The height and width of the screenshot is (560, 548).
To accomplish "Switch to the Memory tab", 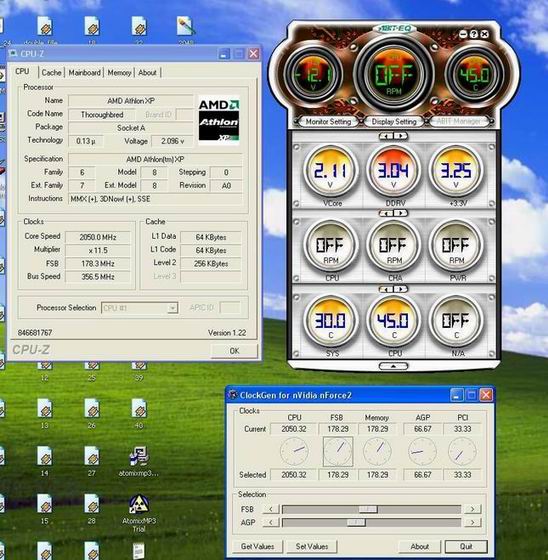I will click(119, 72).
